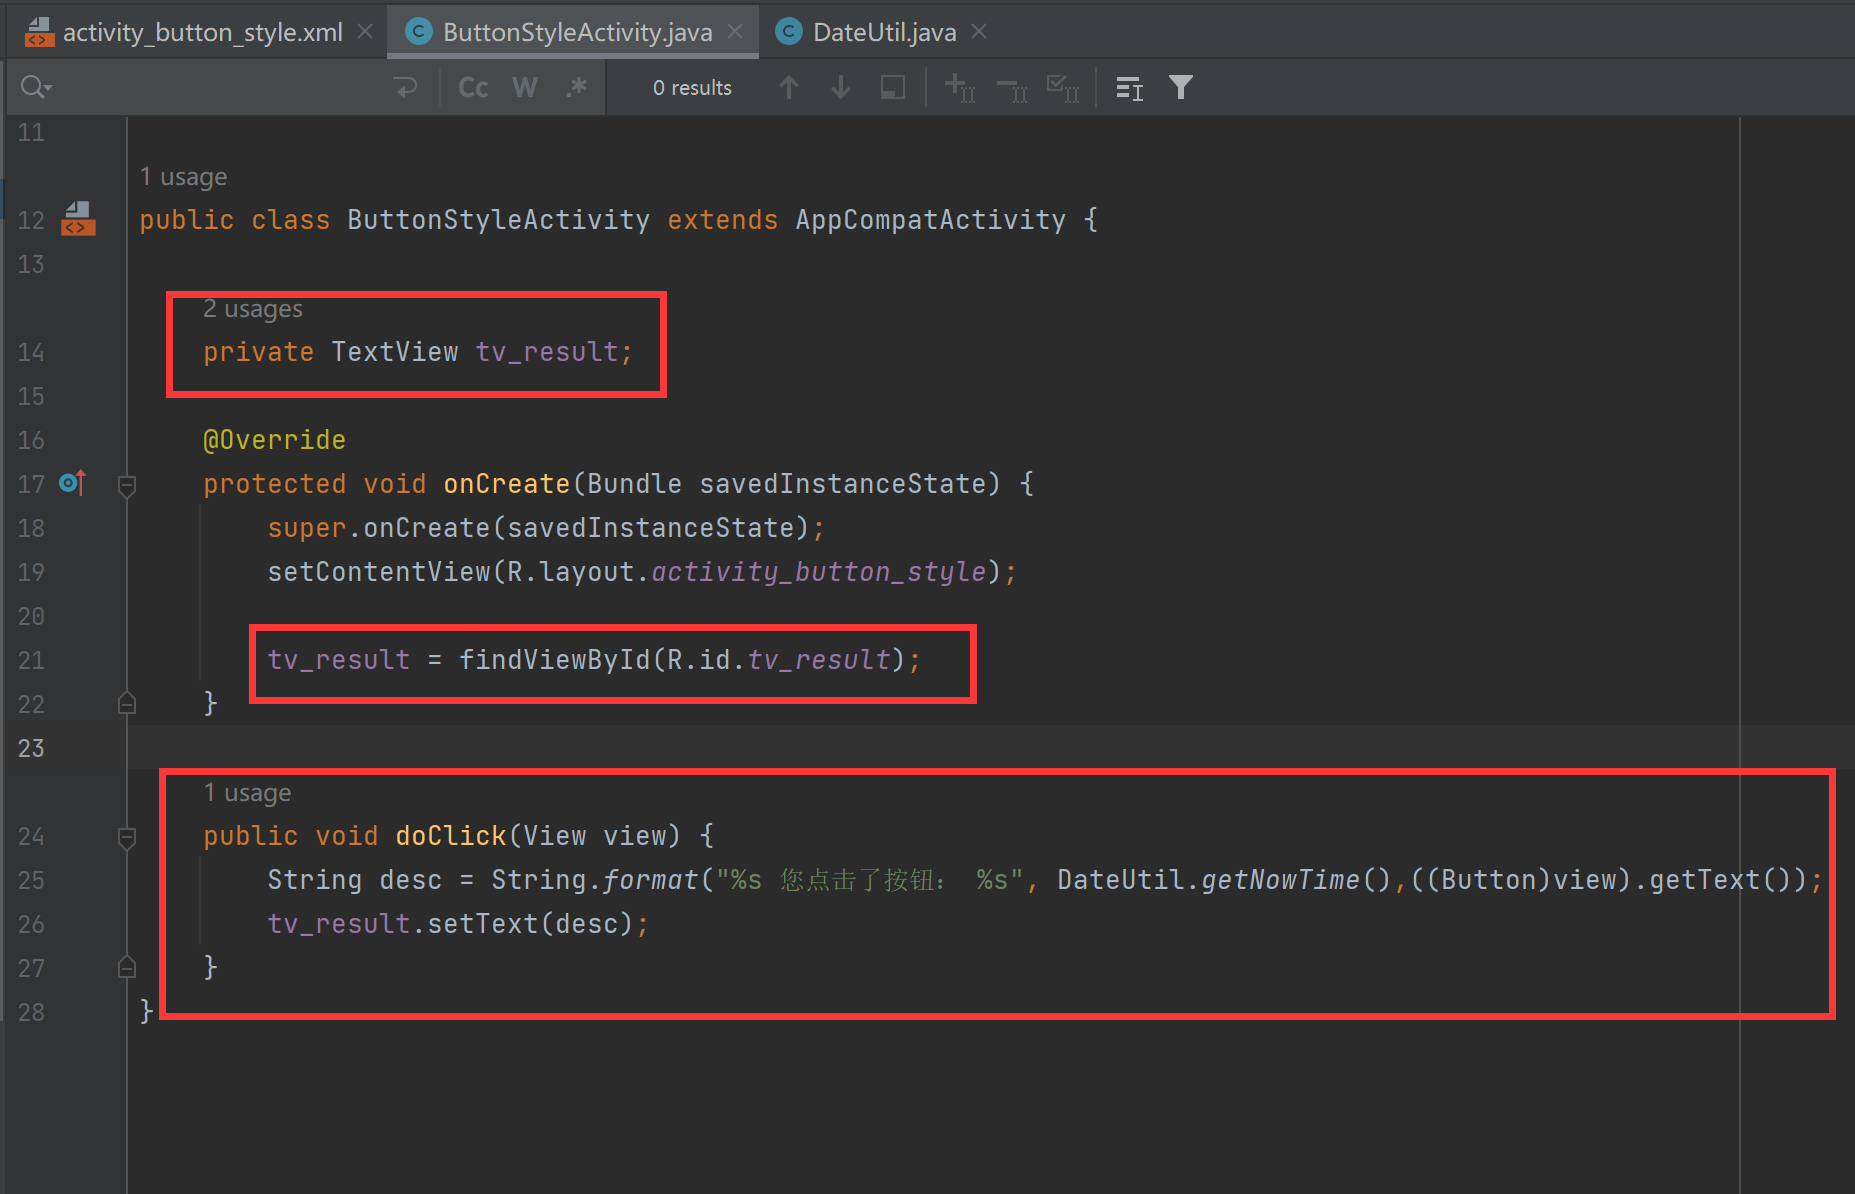
Task: Go to next search occurrence
Action: click(x=841, y=88)
